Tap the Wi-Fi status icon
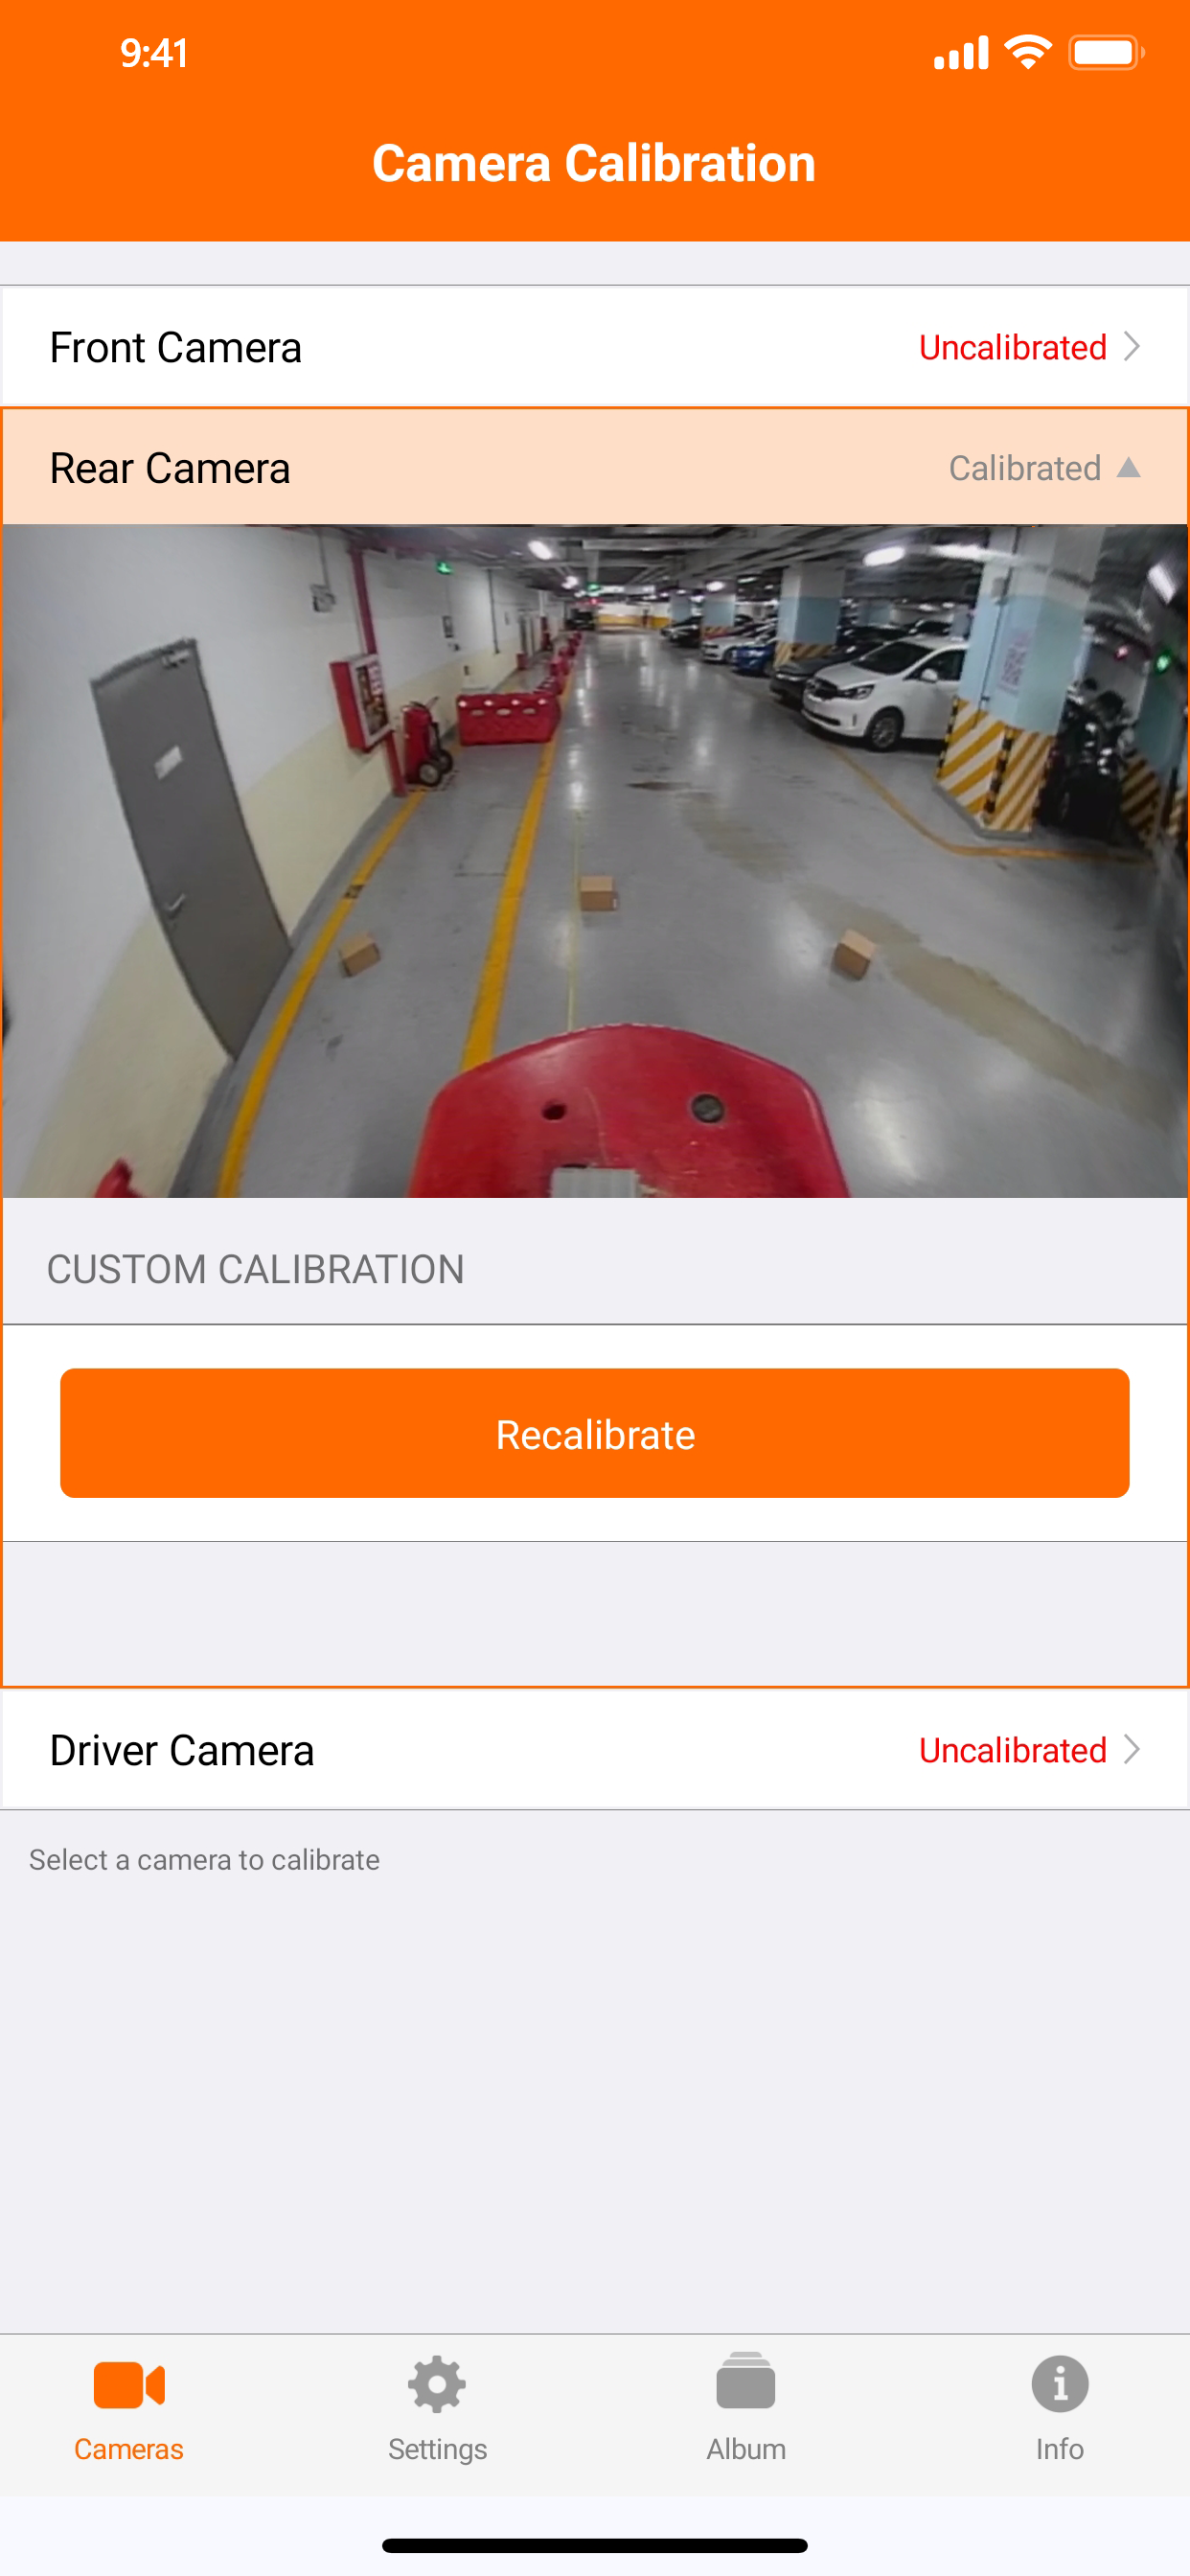 (1028, 52)
